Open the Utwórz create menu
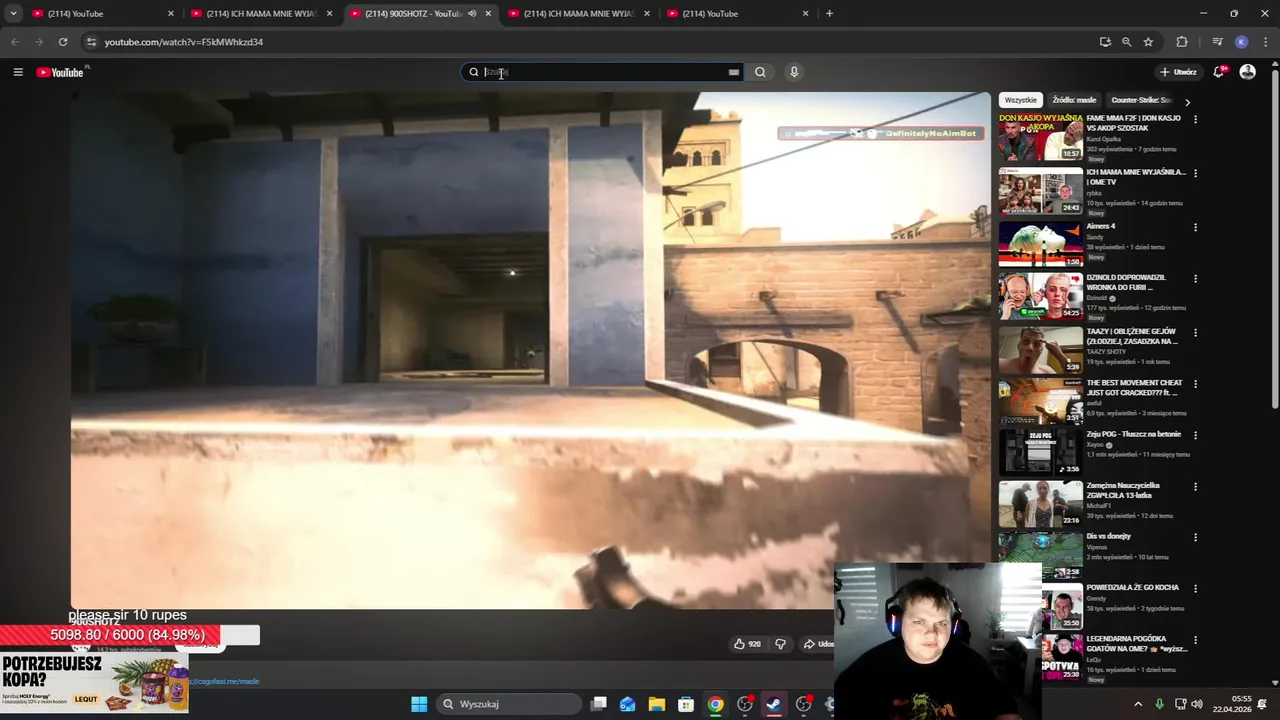1280x720 pixels. pyautogui.click(x=1178, y=72)
